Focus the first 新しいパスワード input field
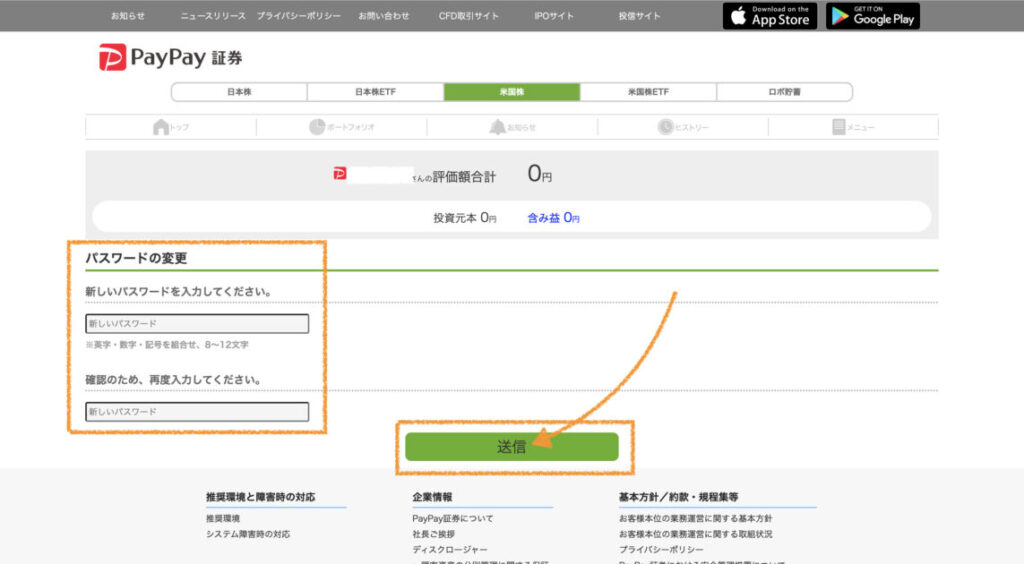Image resolution: width=1024 pixels, height=564 pixels. pos(197,324)
